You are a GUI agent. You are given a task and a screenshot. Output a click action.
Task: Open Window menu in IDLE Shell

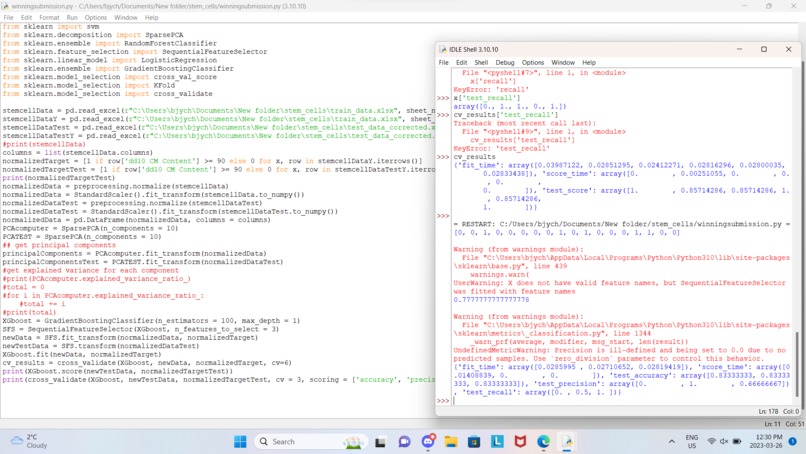click(563, 62)
